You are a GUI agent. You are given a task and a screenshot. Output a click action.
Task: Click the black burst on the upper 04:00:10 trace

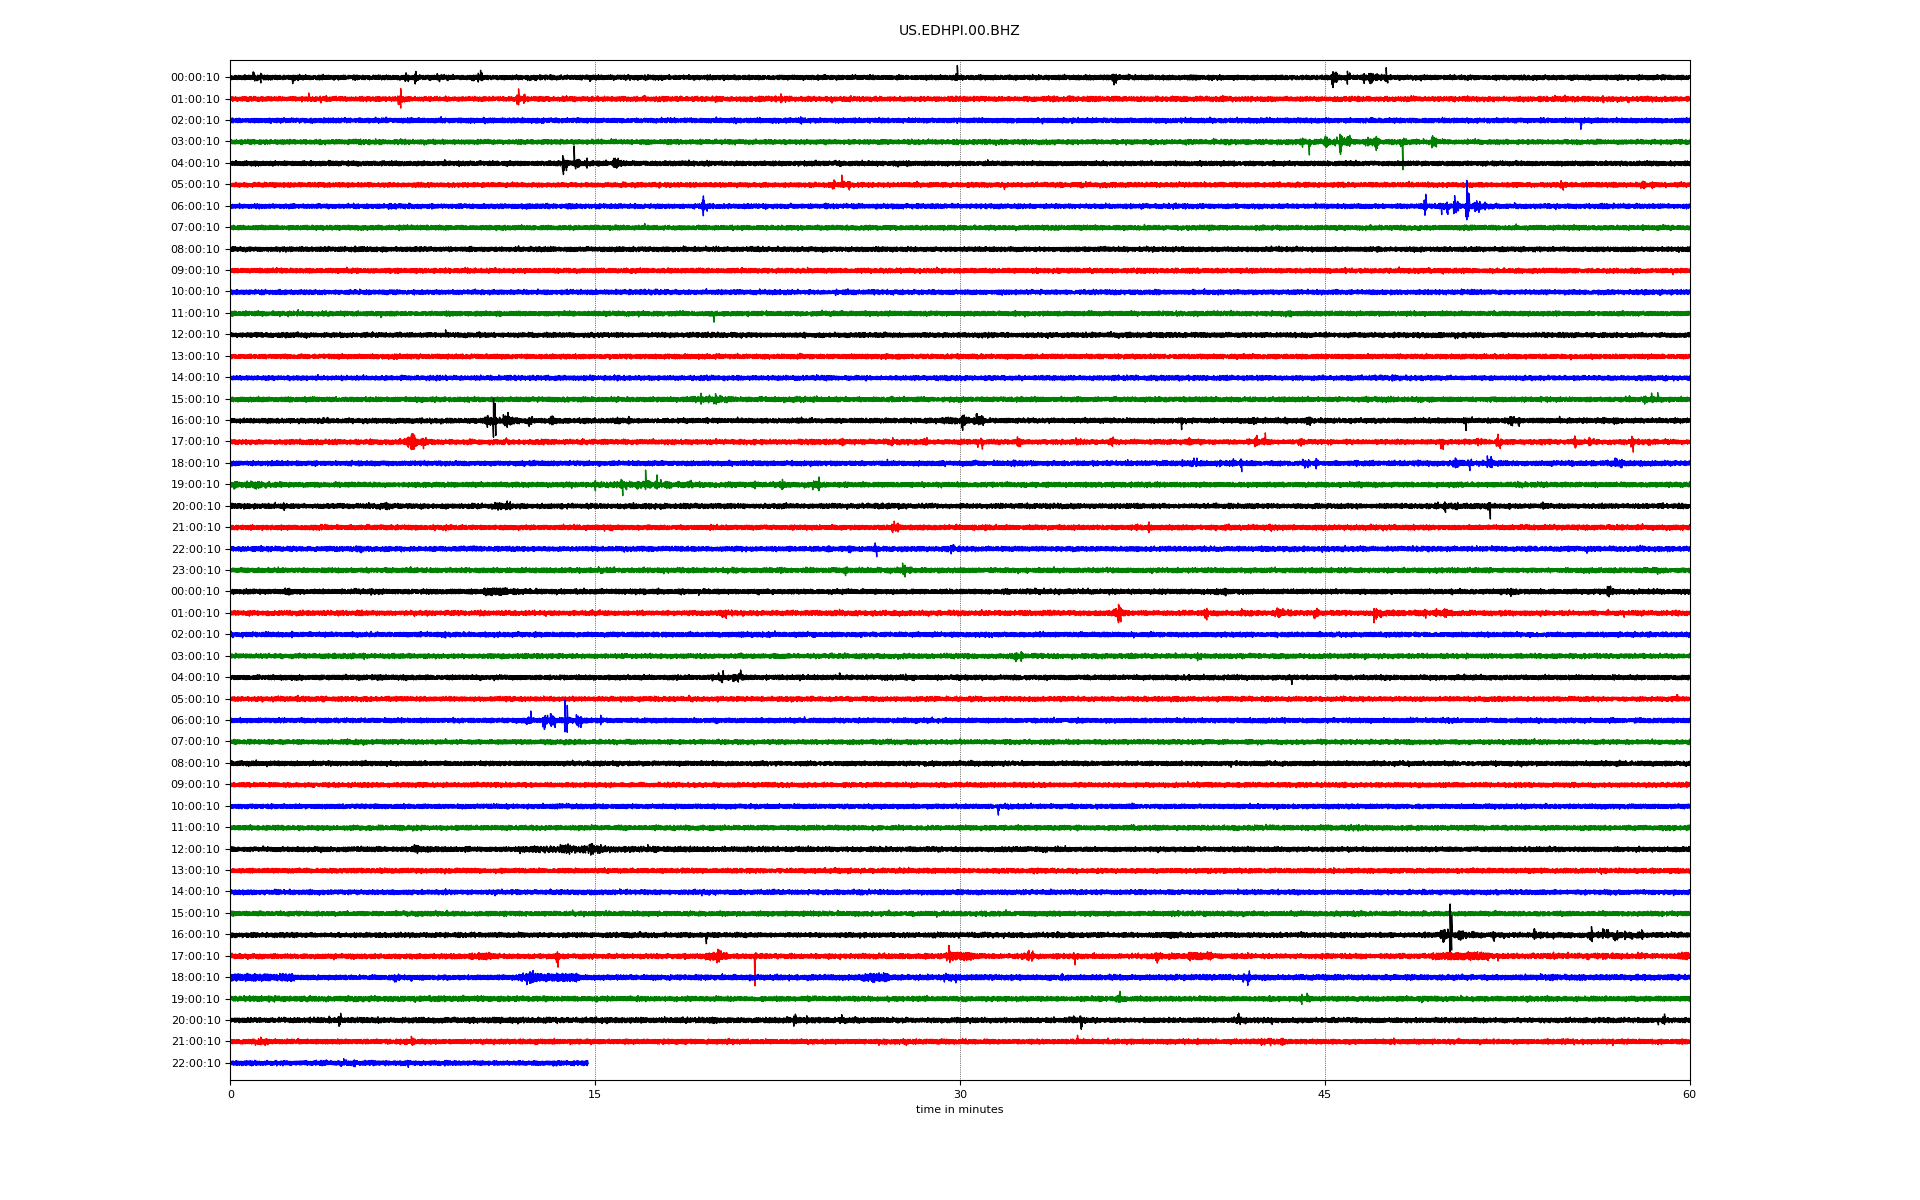[x=573, y=161]
